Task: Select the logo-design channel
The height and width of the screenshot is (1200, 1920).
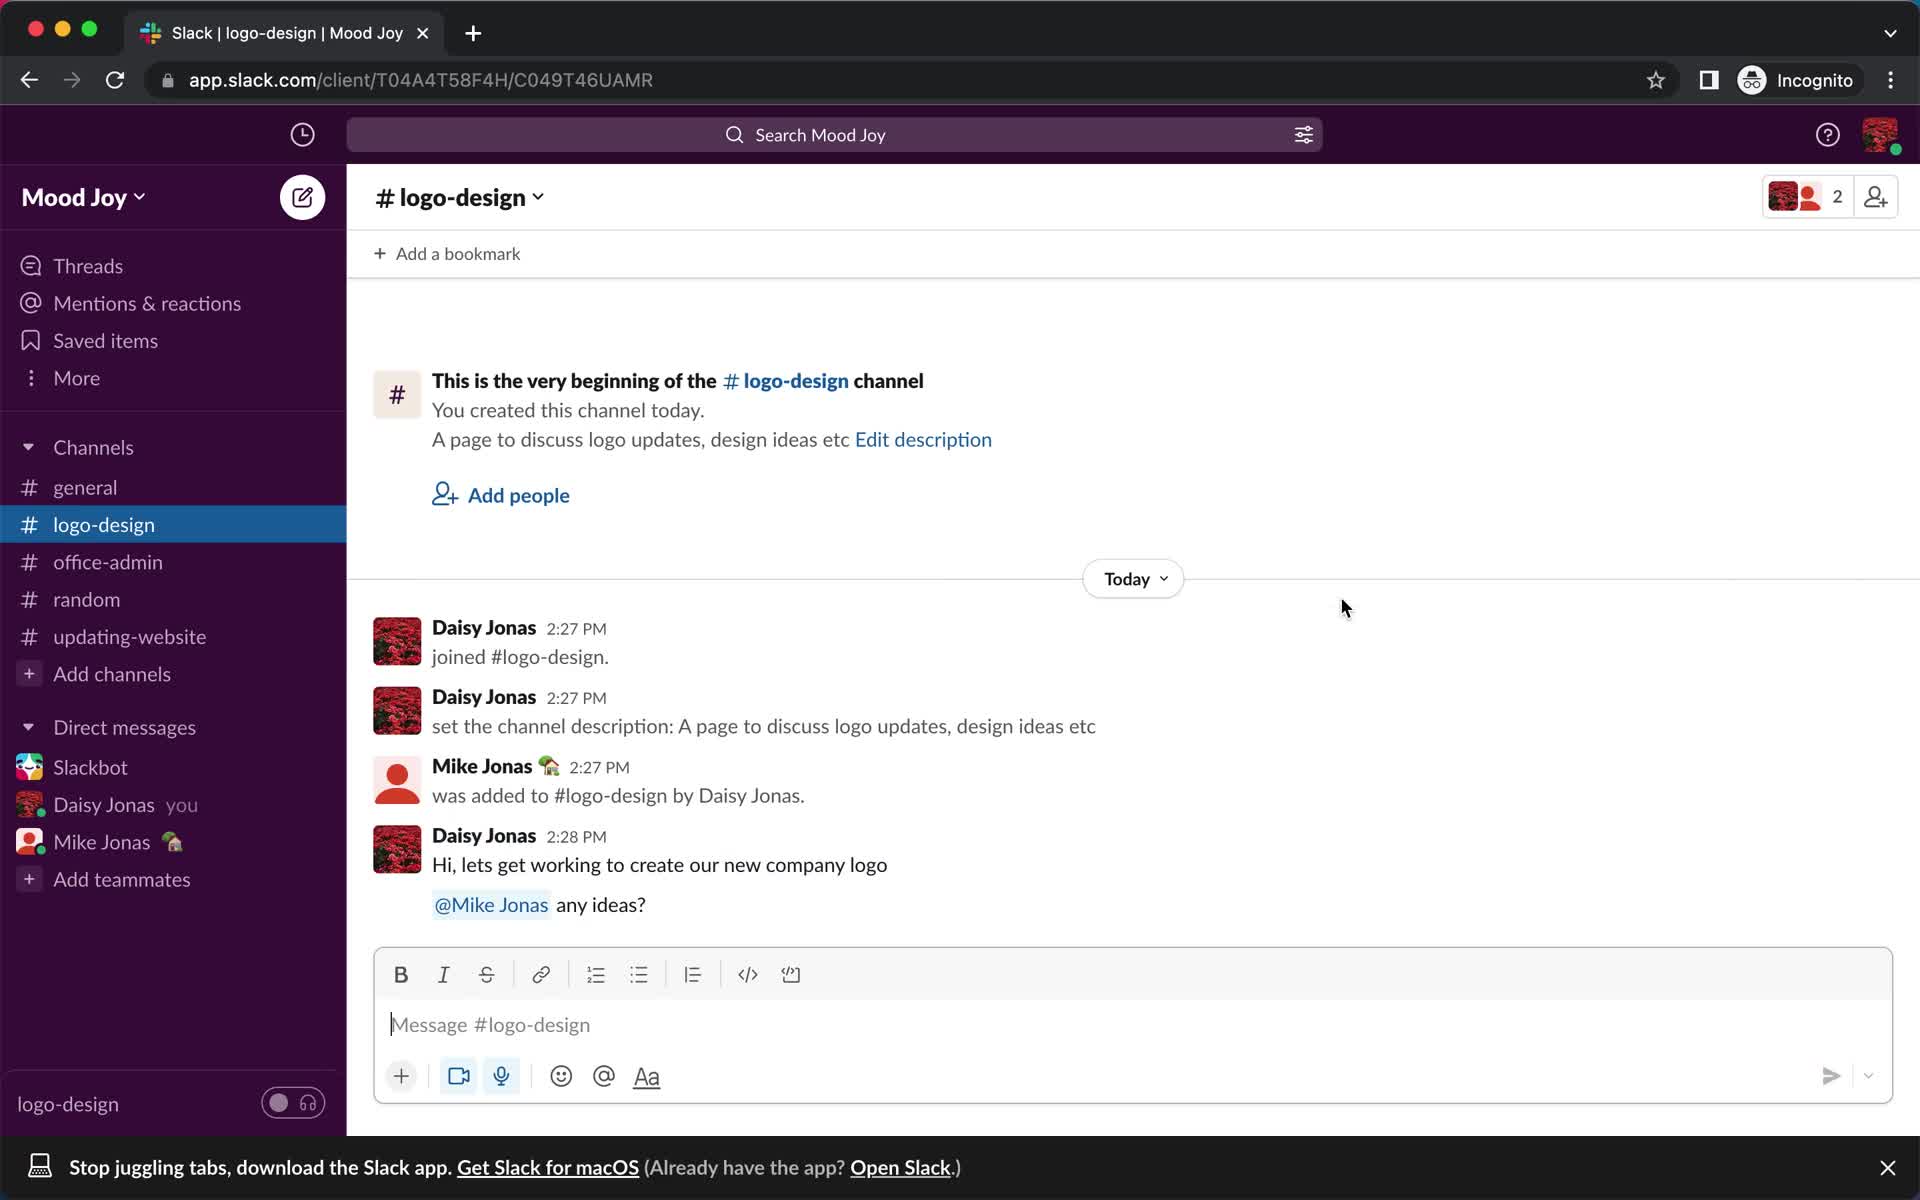Action: (x=104, y=524)
